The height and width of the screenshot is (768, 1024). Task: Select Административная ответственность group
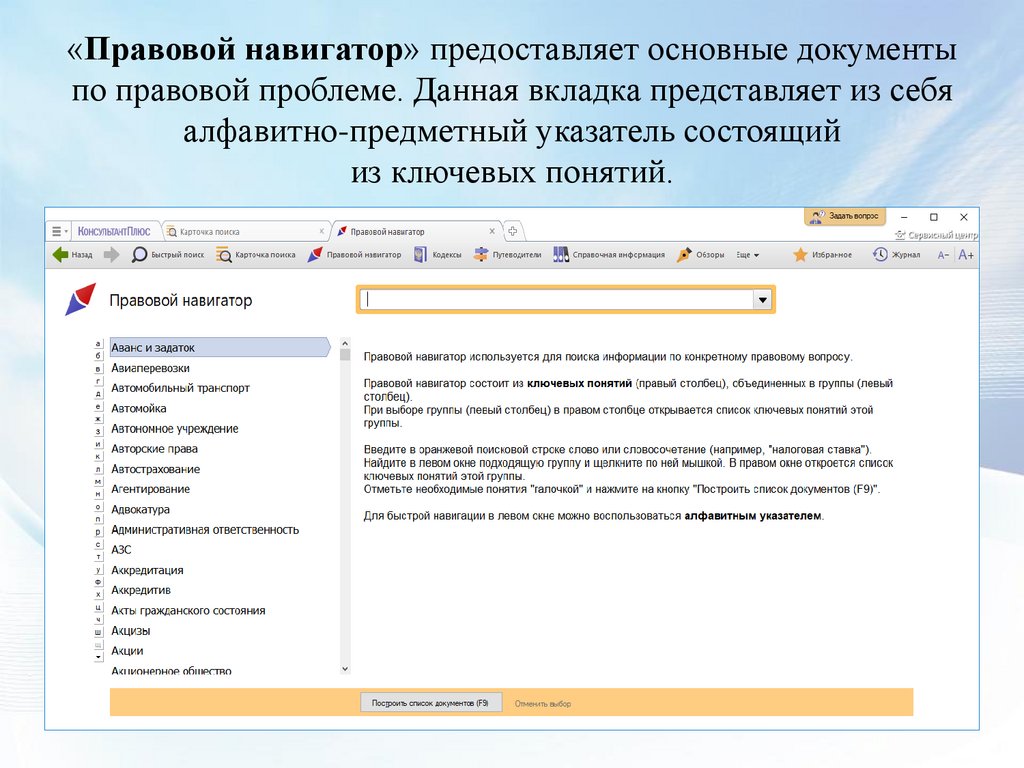205,530
